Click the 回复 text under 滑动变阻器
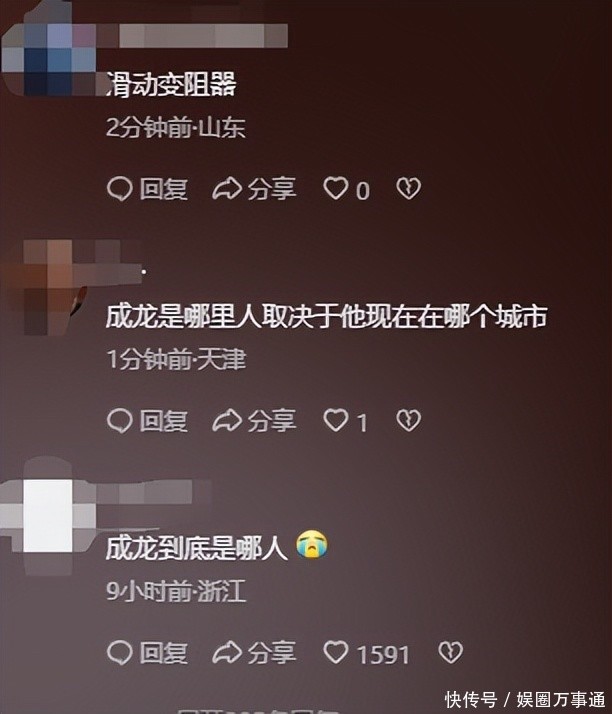The height and width of the screenshot is (714, 612). (x=163, y=189)
